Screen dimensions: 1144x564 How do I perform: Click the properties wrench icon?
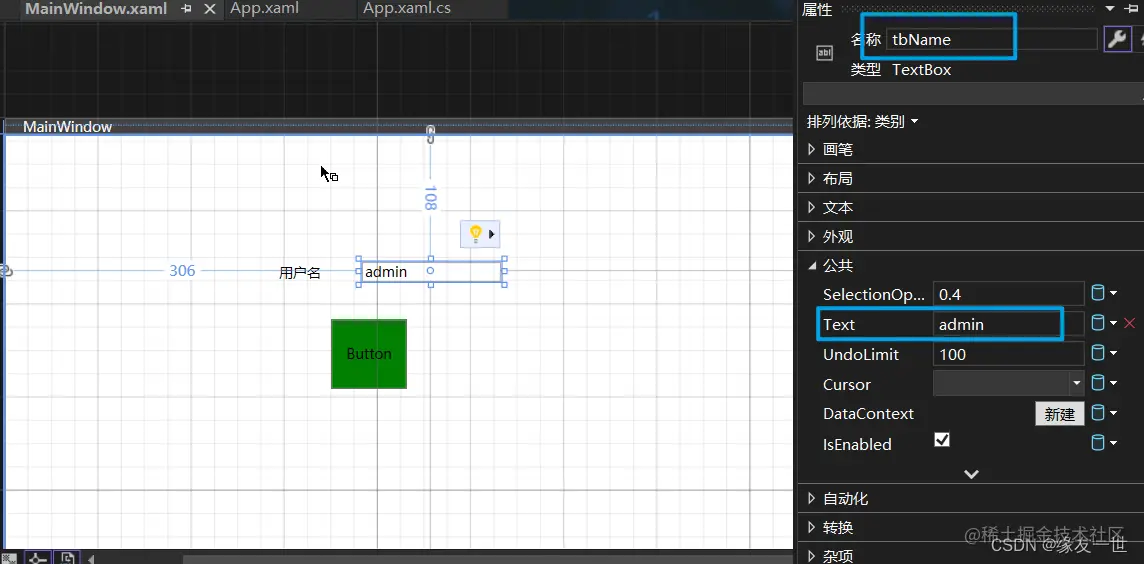tap(1117, 39)
